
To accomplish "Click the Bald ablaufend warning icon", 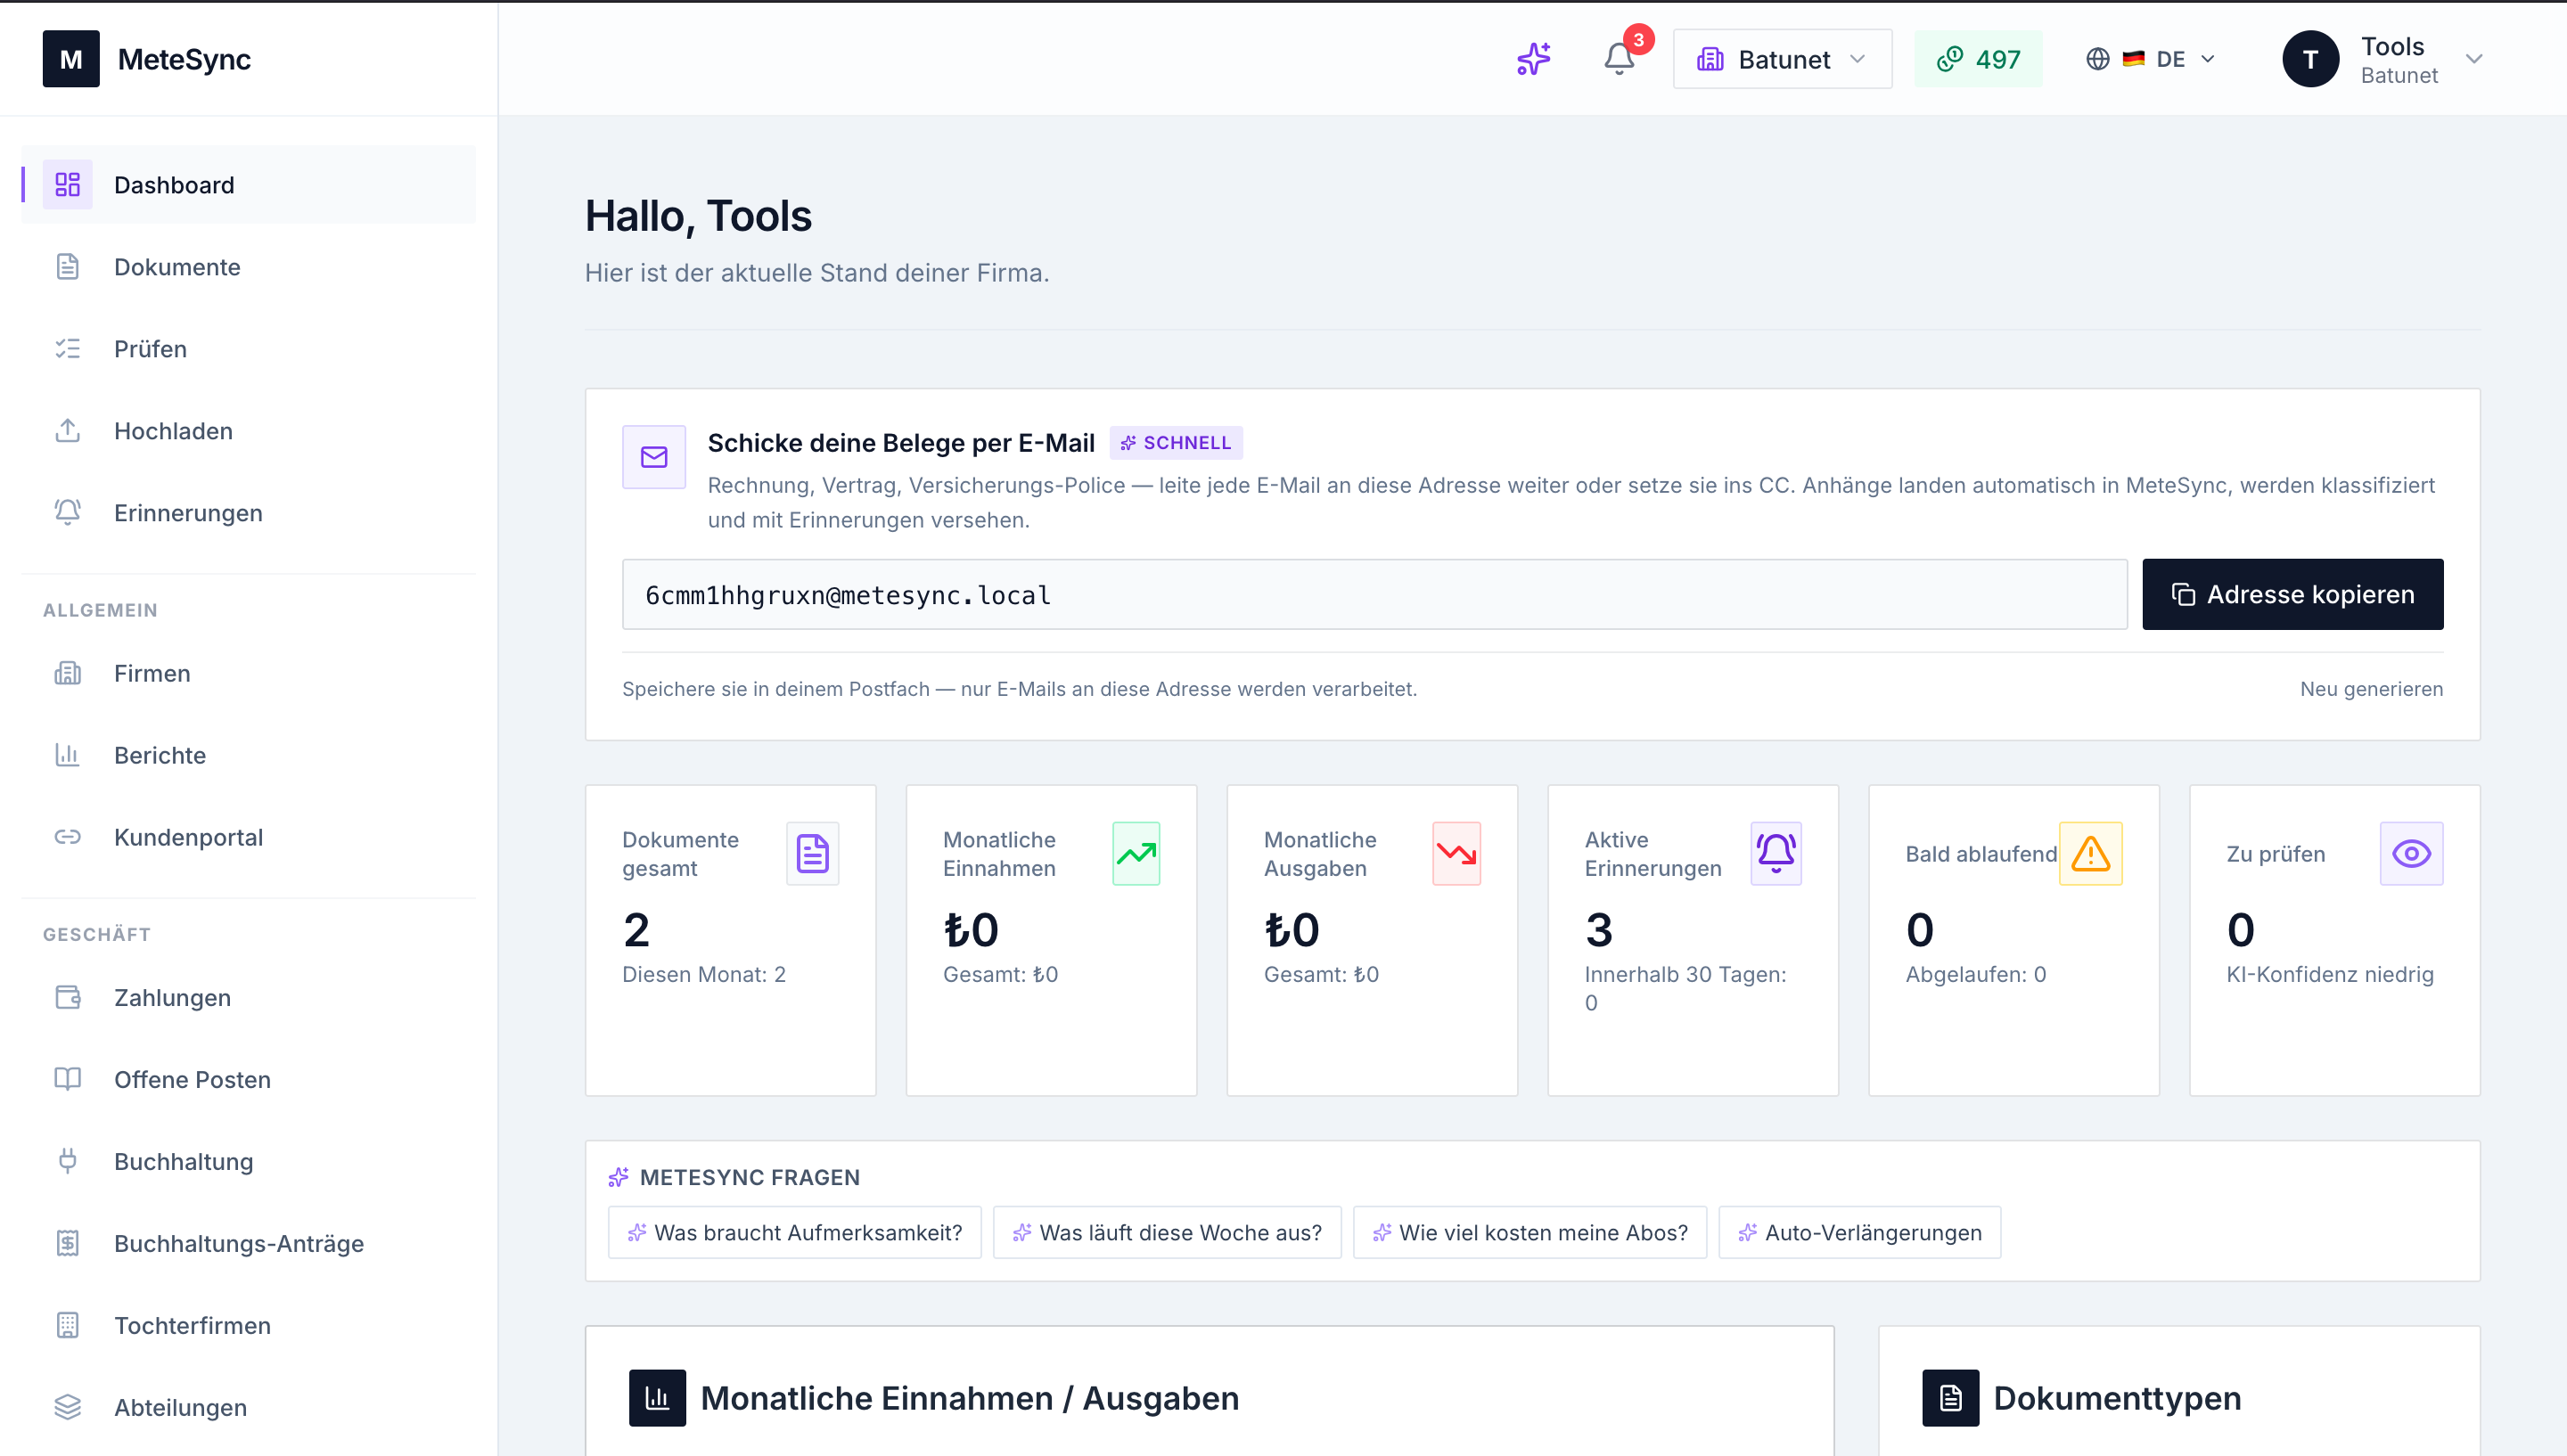I will (x=2090, y=853).
